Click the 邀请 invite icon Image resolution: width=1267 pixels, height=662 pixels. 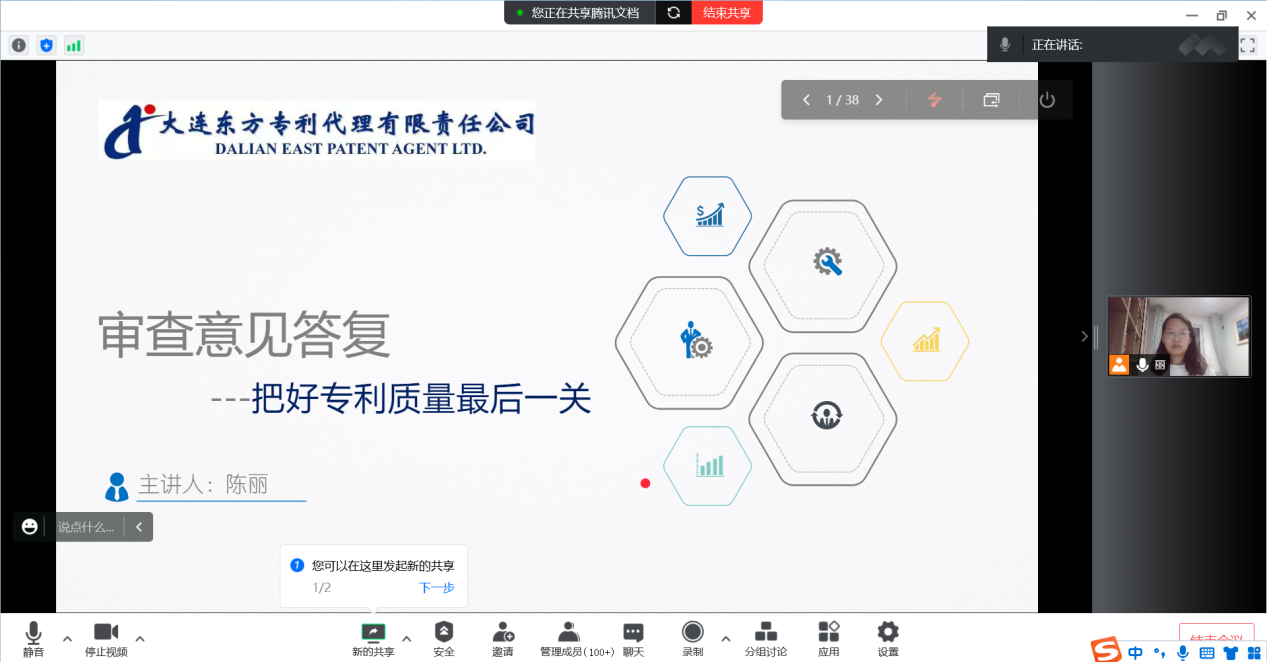[502, 637]
